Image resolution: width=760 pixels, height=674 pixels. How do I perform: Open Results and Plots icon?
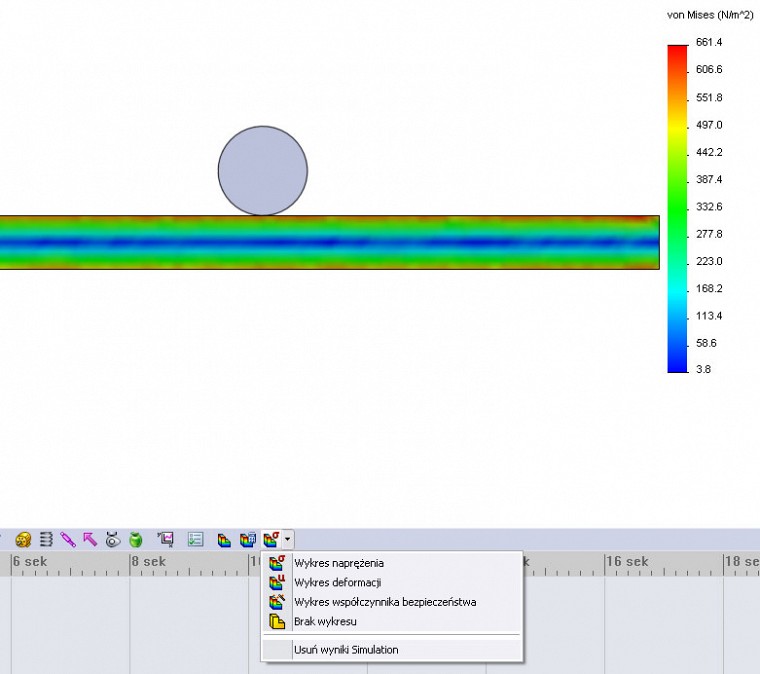[166, 539]
